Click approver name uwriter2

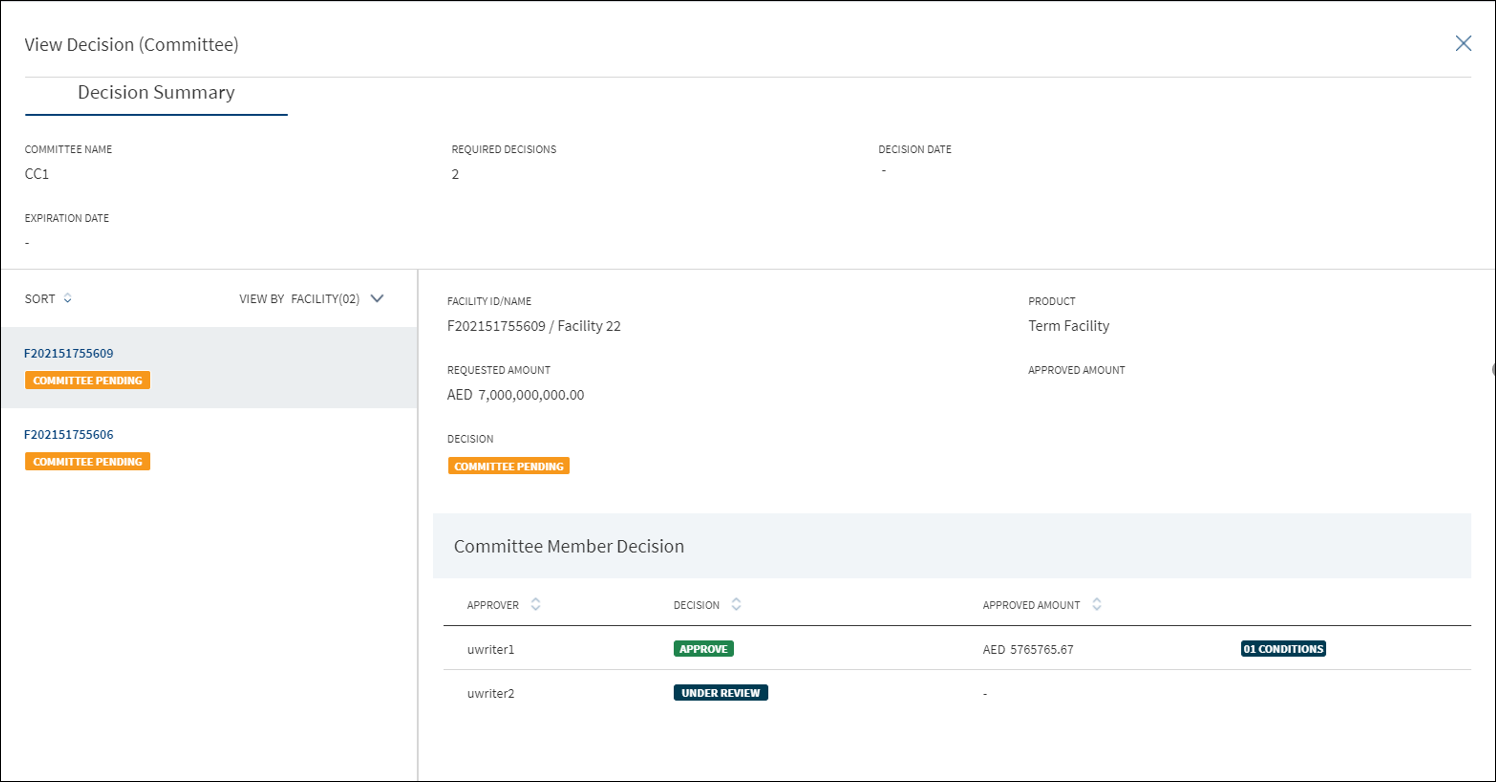click(491, 694)
